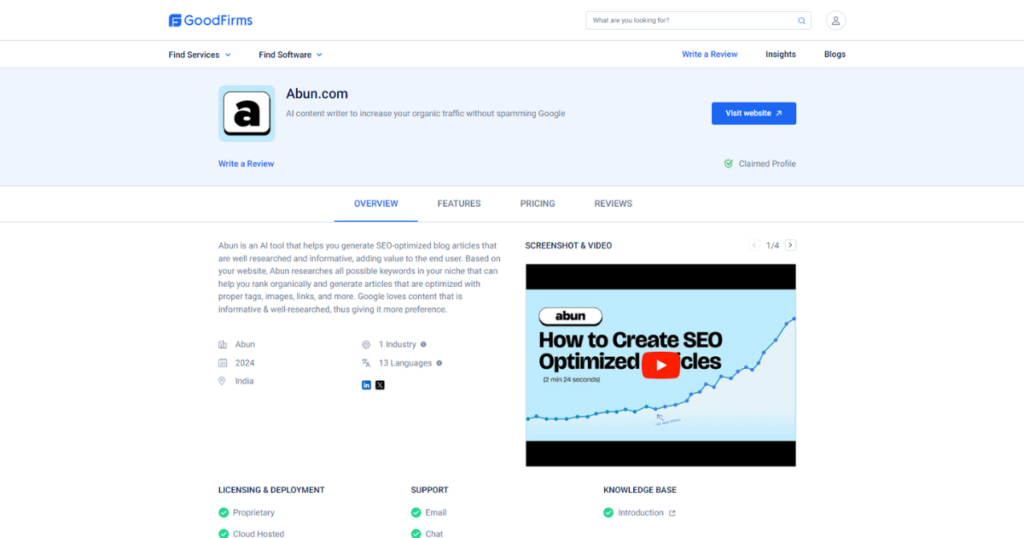The height and width of the screenshot is (538, 1024).
Task: Click the green check beside Introduction
Action: pos(609,513)
